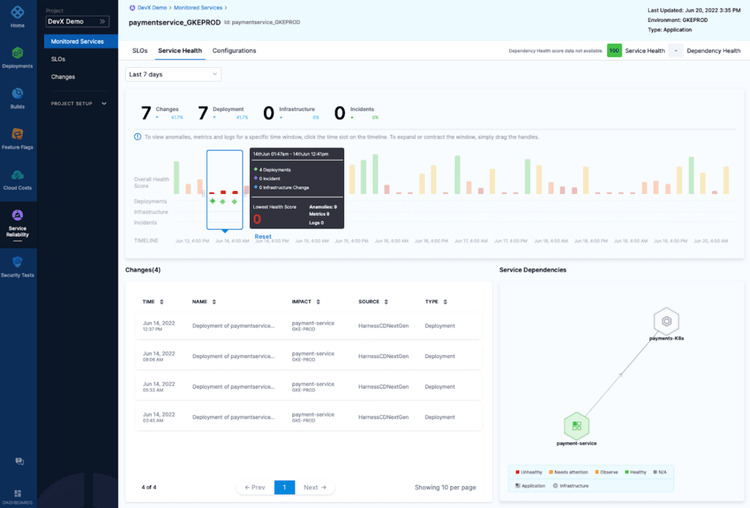Viewport: 750px width, 508px height.
Task: Open the Jun 14 12:37 PM deployment row
Action: coord(309,326)
